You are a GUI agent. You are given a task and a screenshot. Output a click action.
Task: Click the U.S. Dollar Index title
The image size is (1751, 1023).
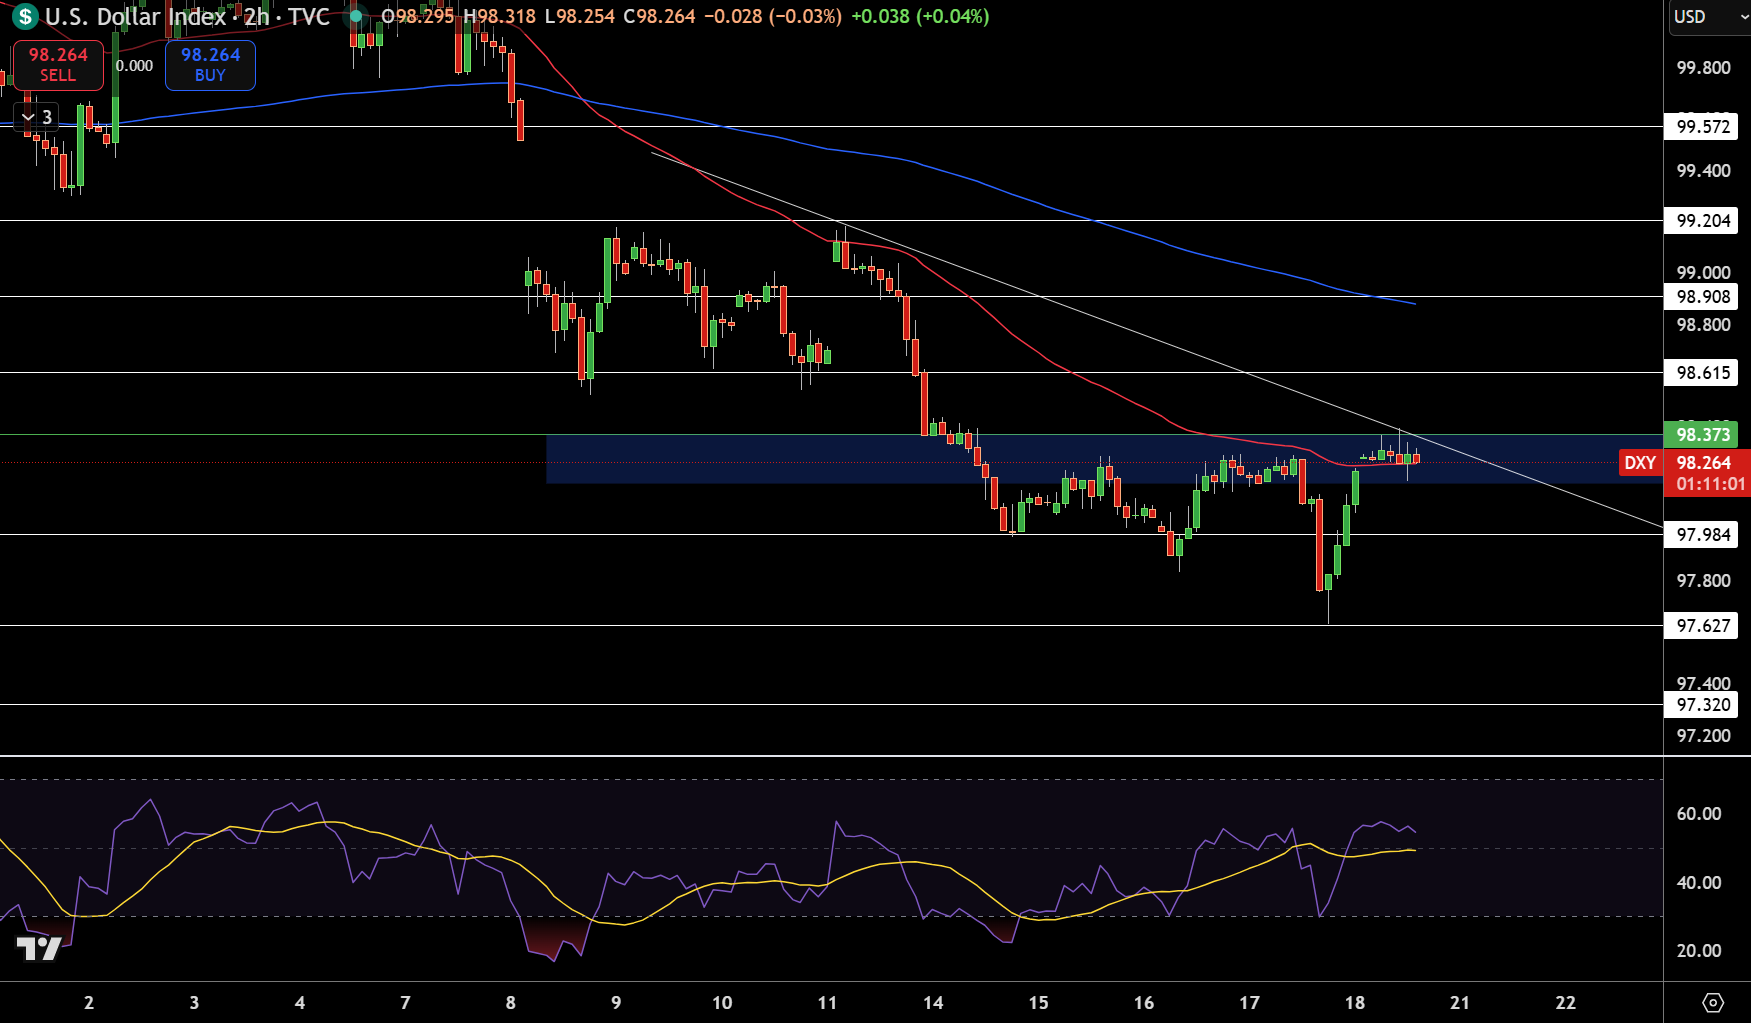pyautogui.click(x=135, y=17)
